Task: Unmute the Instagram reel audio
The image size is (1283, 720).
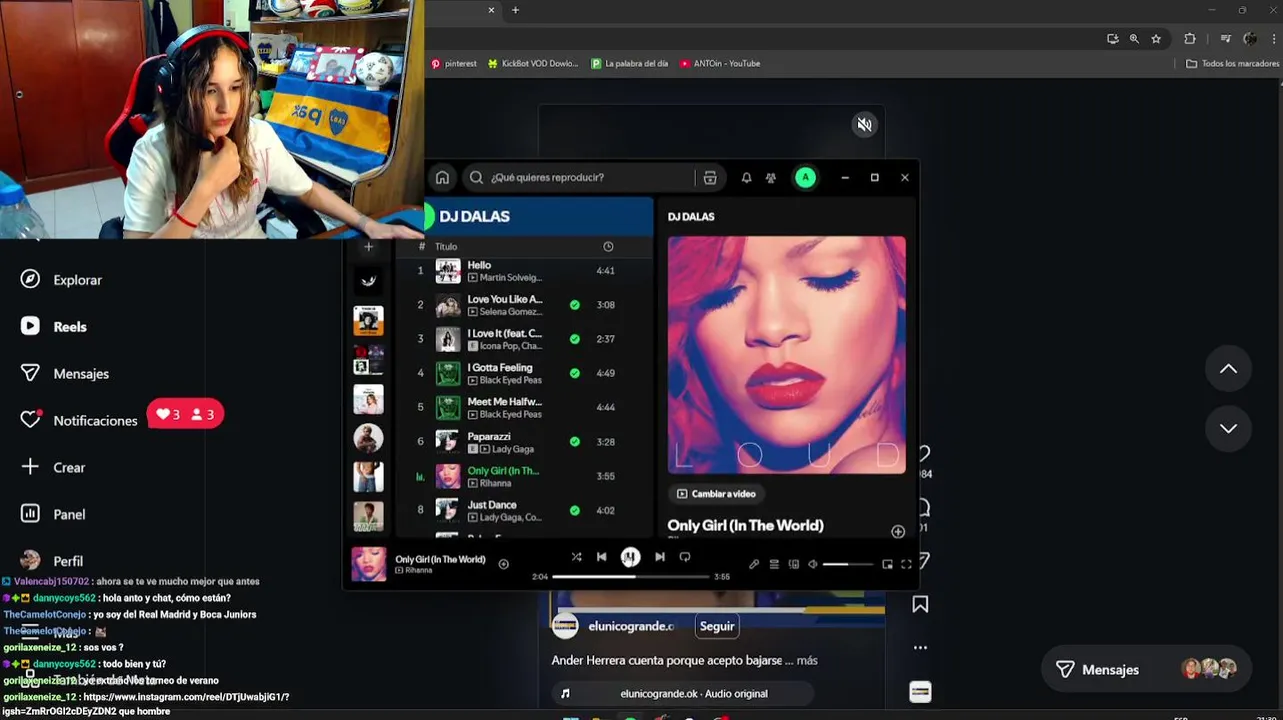Action: click(x=864, y=125)
